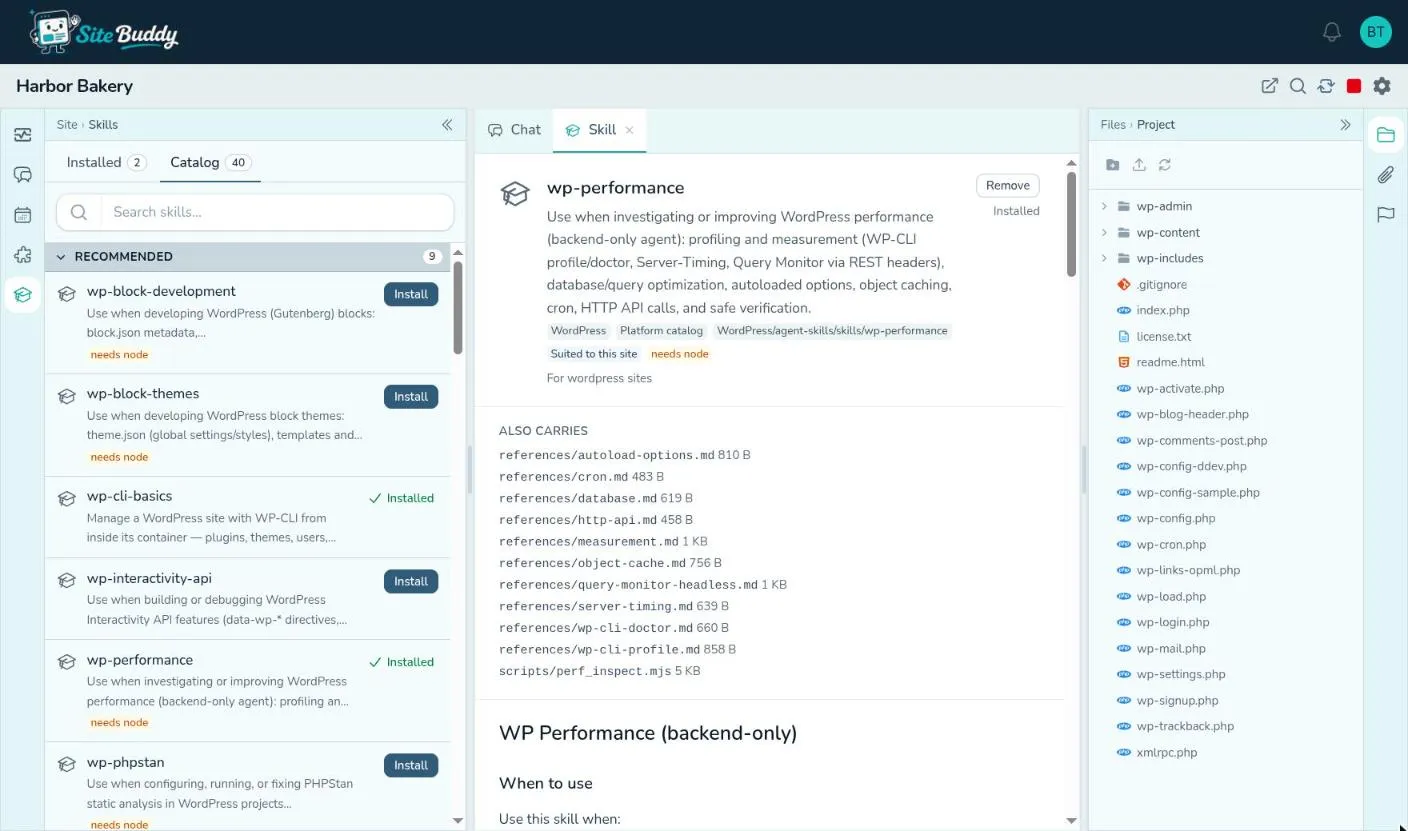
Task: Expand the wp-content folder
Action: 1104,232
